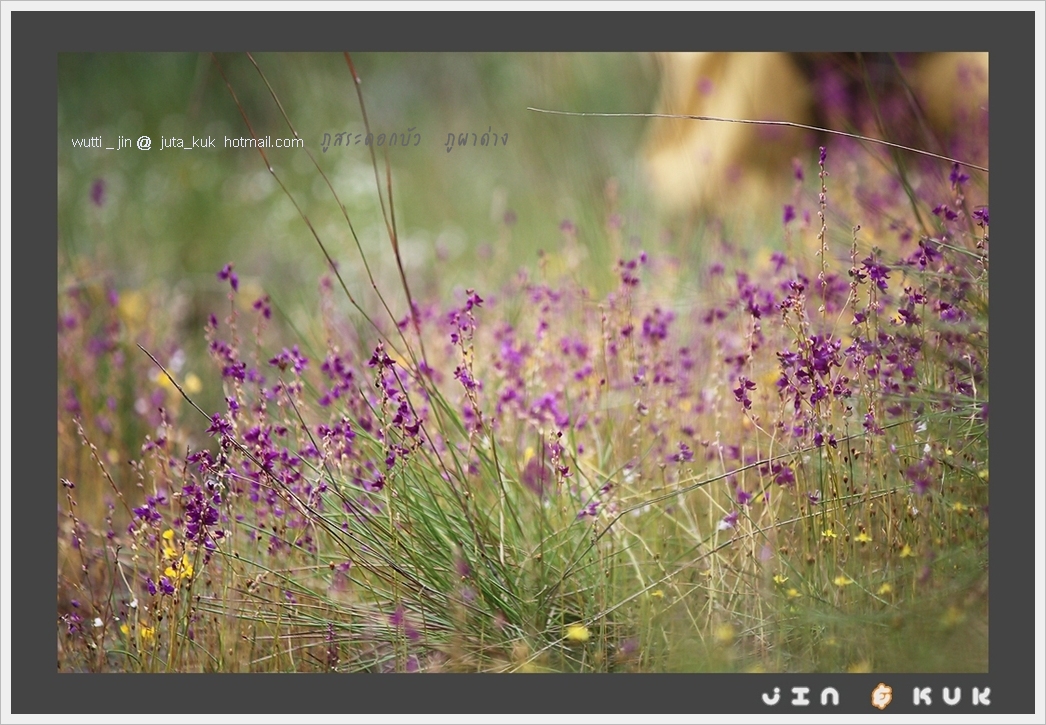Image resolution: width=1046 pixels, height=725 pixels.
Task: Select the 'wutti _ jin' watermark text
Action: point(101,143)
